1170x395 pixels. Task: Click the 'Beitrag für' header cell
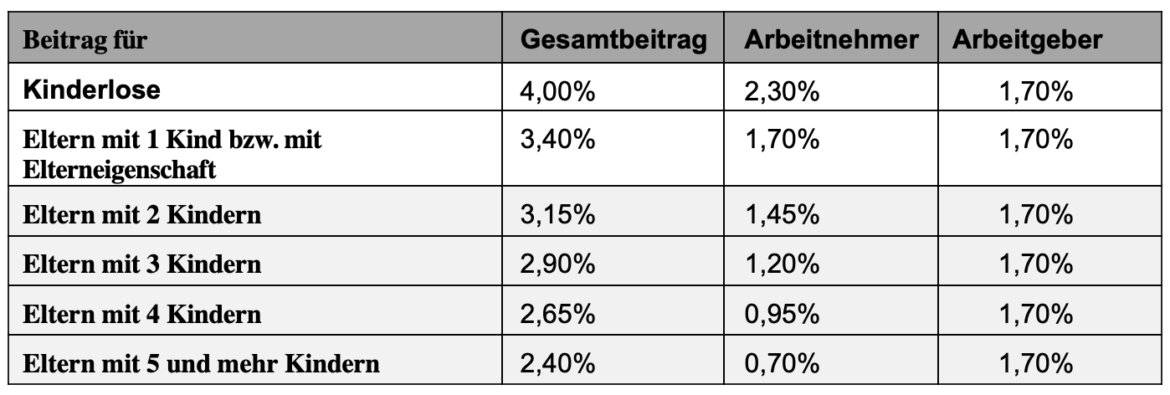click(255, 38)
